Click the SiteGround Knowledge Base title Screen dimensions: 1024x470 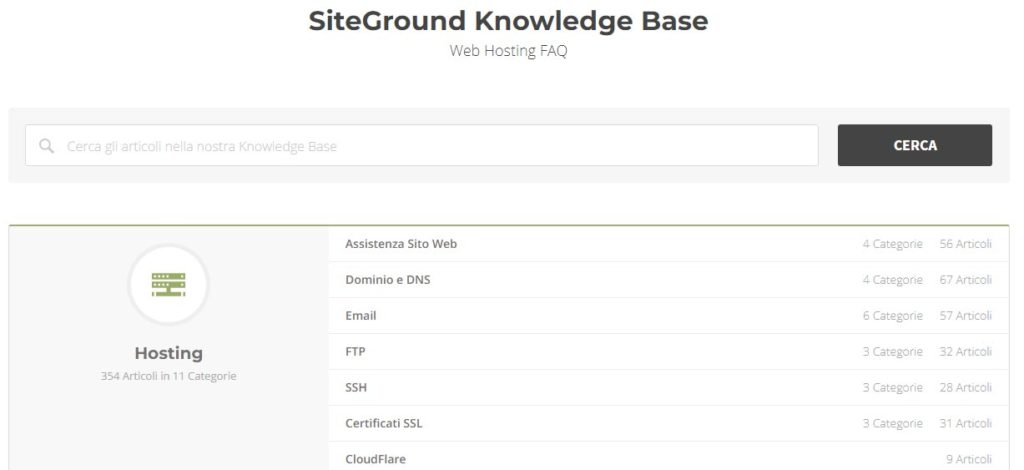pyautogui.click(x=508, y=22)
